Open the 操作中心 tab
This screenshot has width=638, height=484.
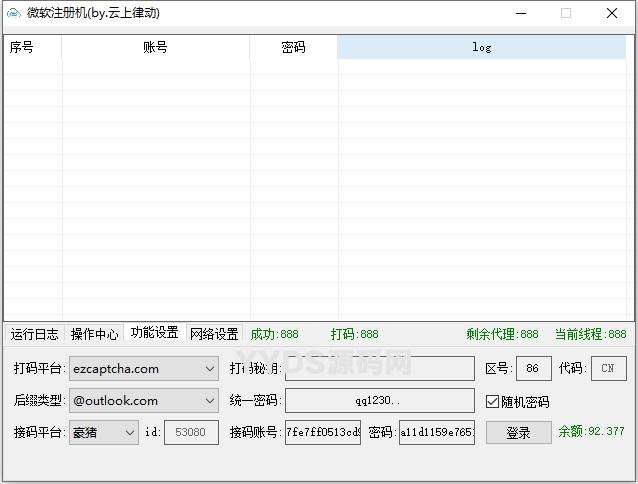pos(94,334)
